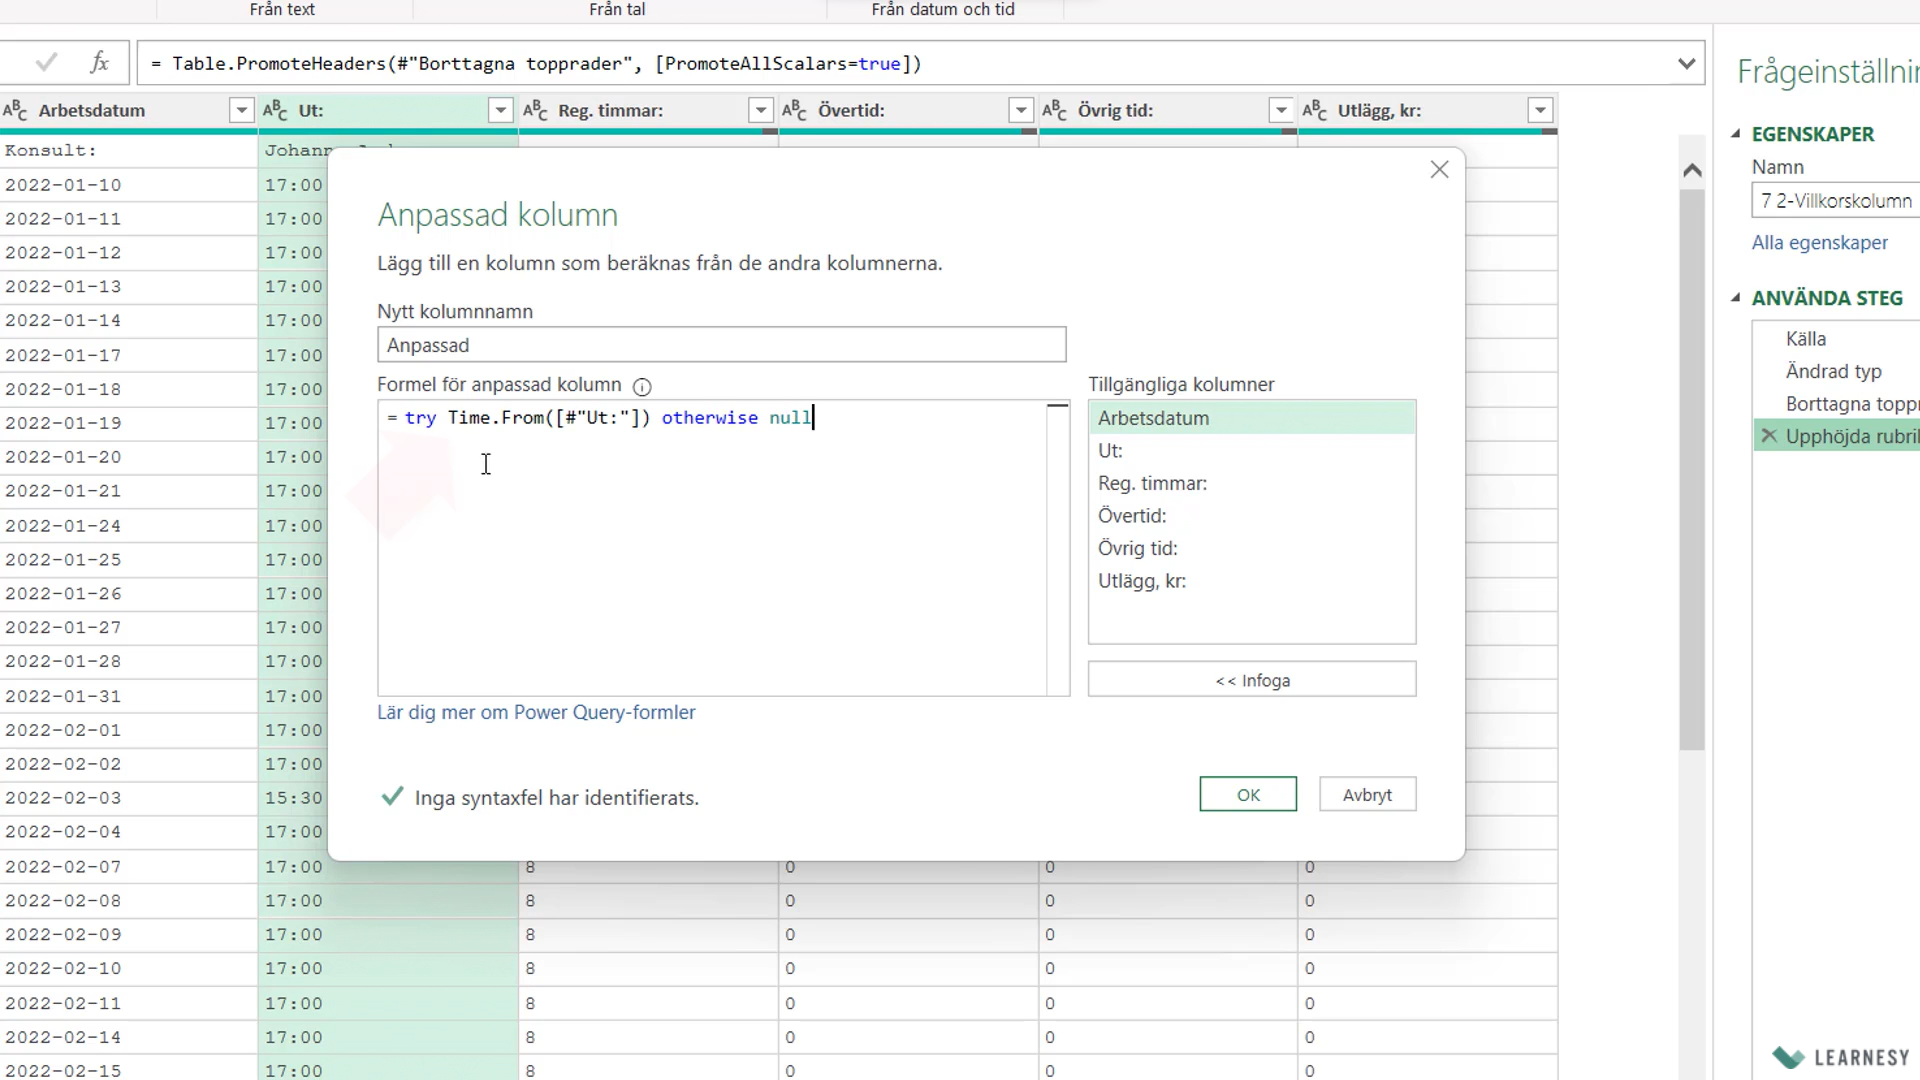Viewport: 1920px width, 1080px height.
Task: Collapse the ANVÄNDA STEG section
Action: [1737, 297]
